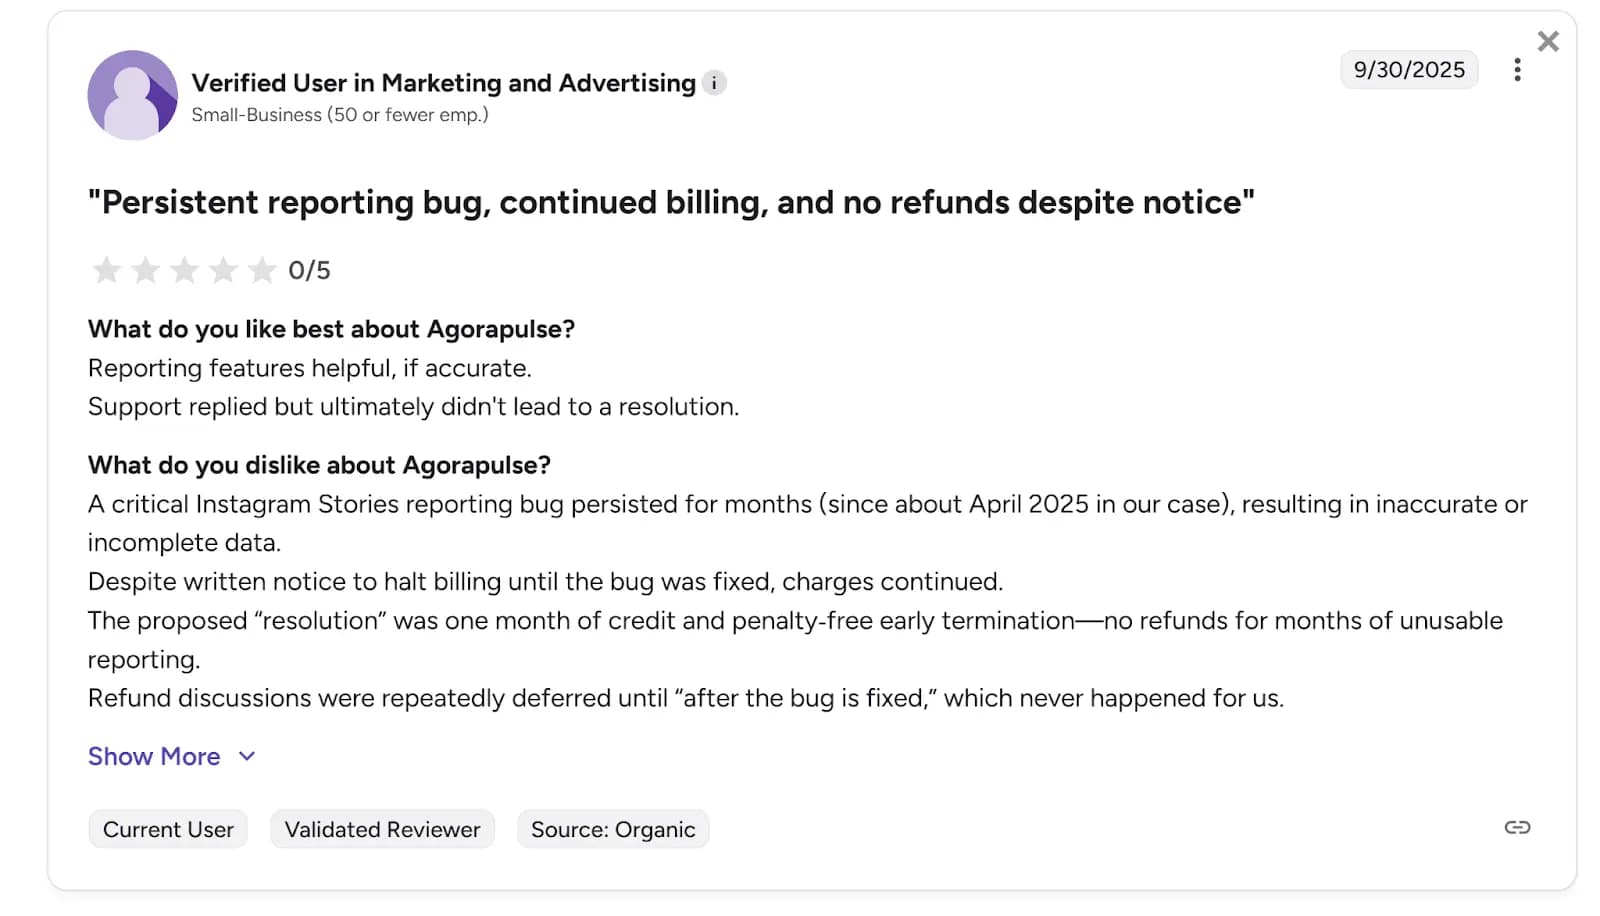Click the Verified User reviewer name
Image resolution: width=1600 pixels, height=916 pixels.
pos(443,83)
